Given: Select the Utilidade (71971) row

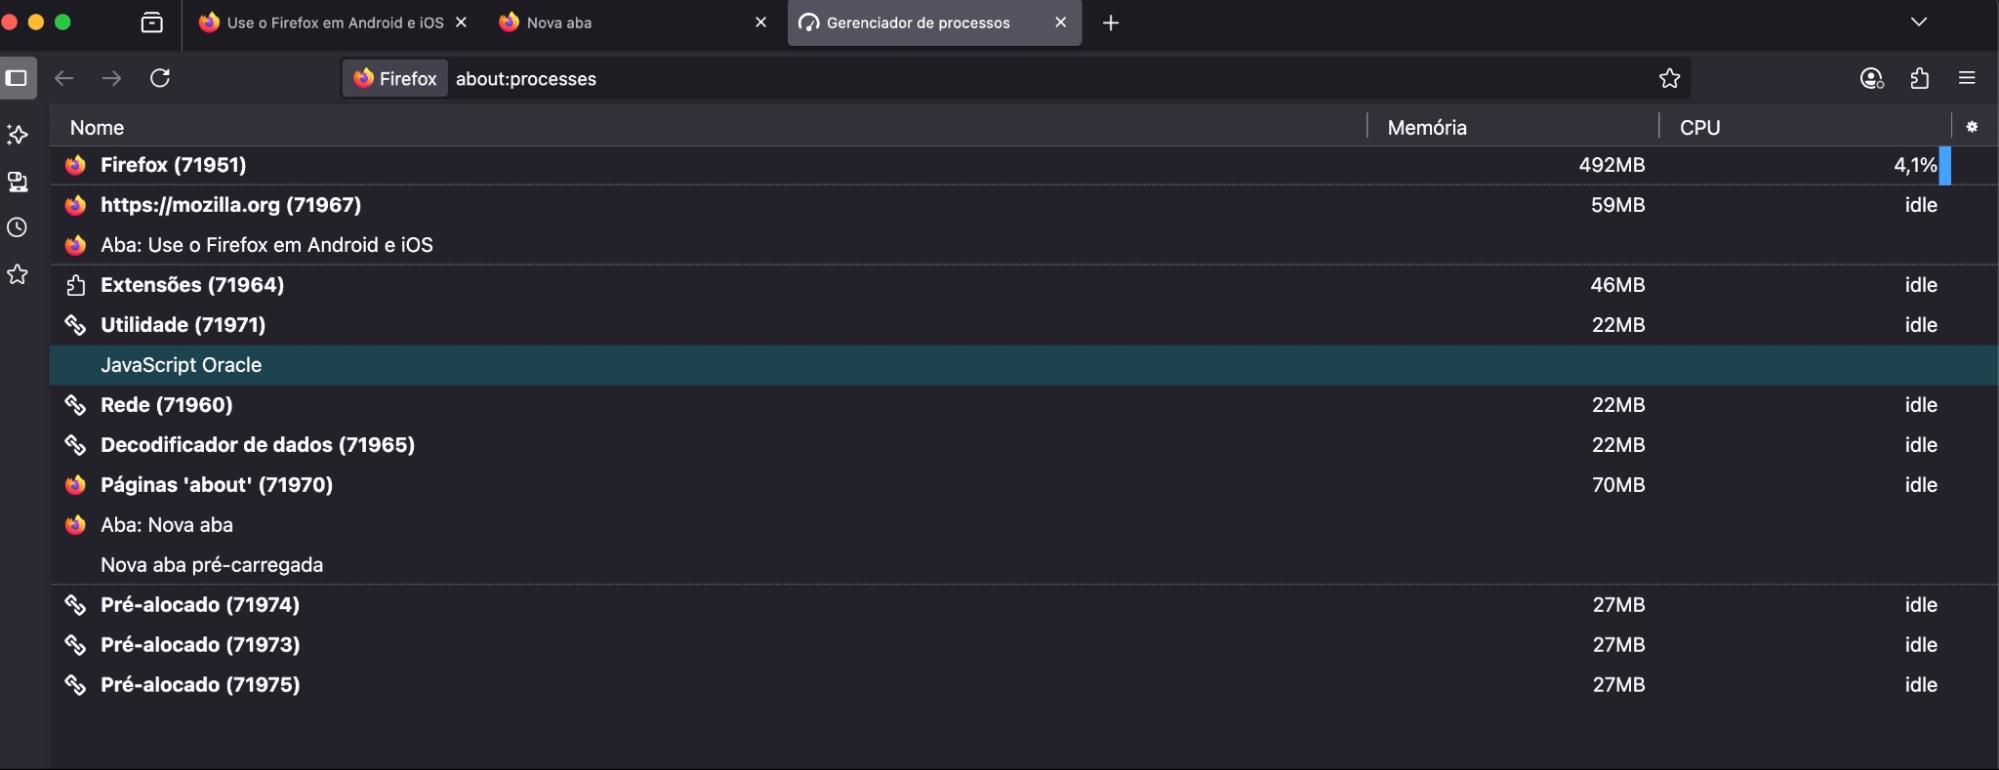Looking at the screenshot, I should click(1024, 325).
